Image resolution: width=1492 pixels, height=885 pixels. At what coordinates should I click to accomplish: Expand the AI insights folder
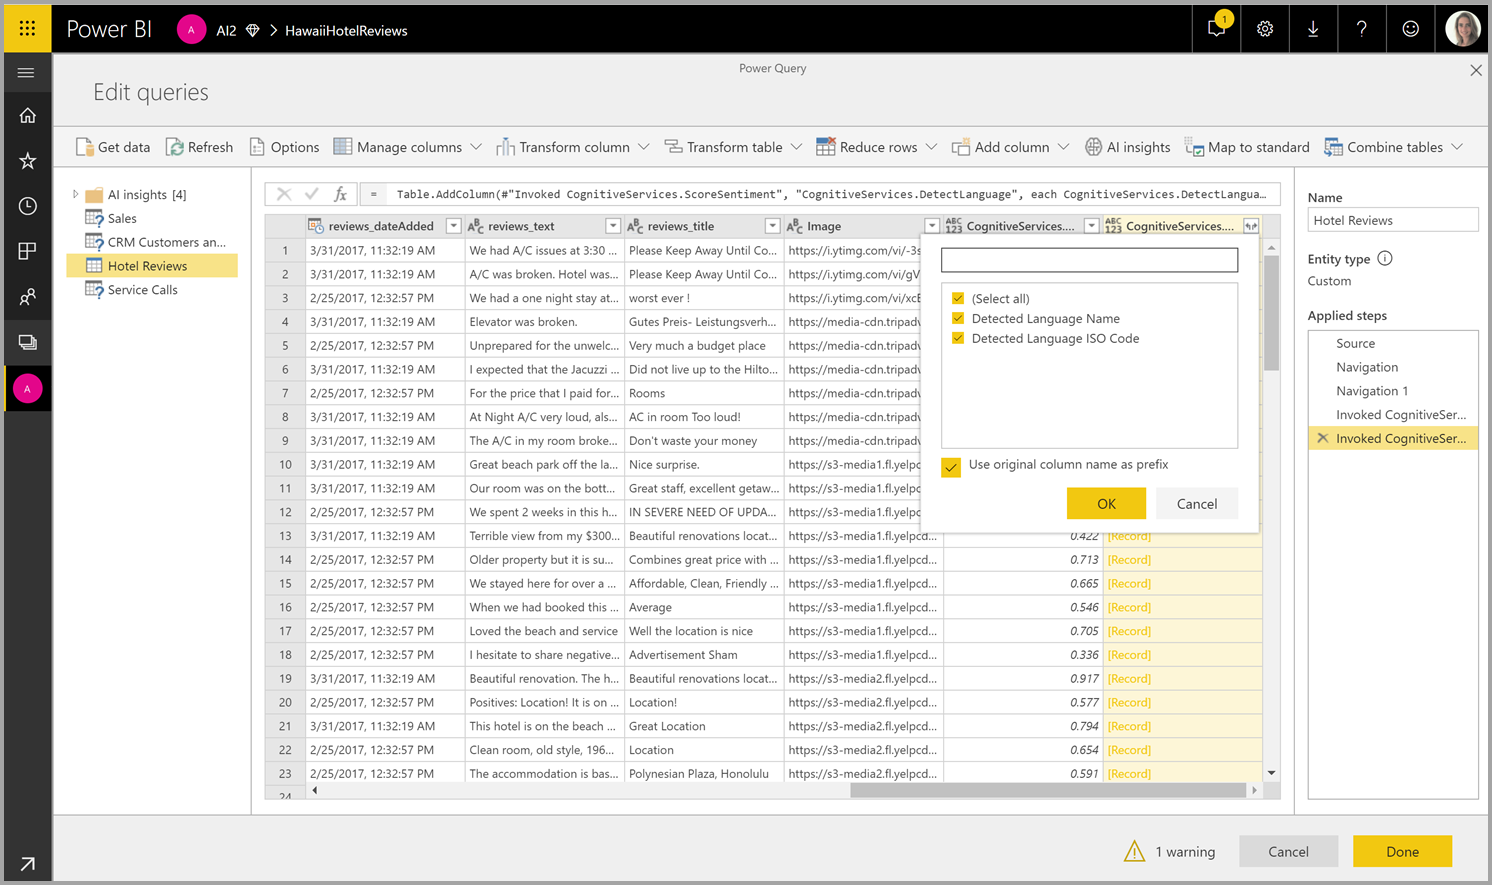pyautogui.click(x=75, y=194)
